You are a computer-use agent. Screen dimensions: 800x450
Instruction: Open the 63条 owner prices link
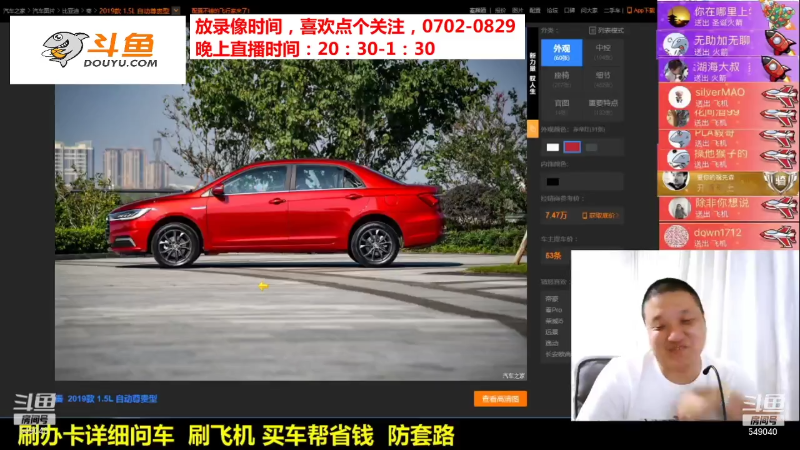tap(553, 256)
